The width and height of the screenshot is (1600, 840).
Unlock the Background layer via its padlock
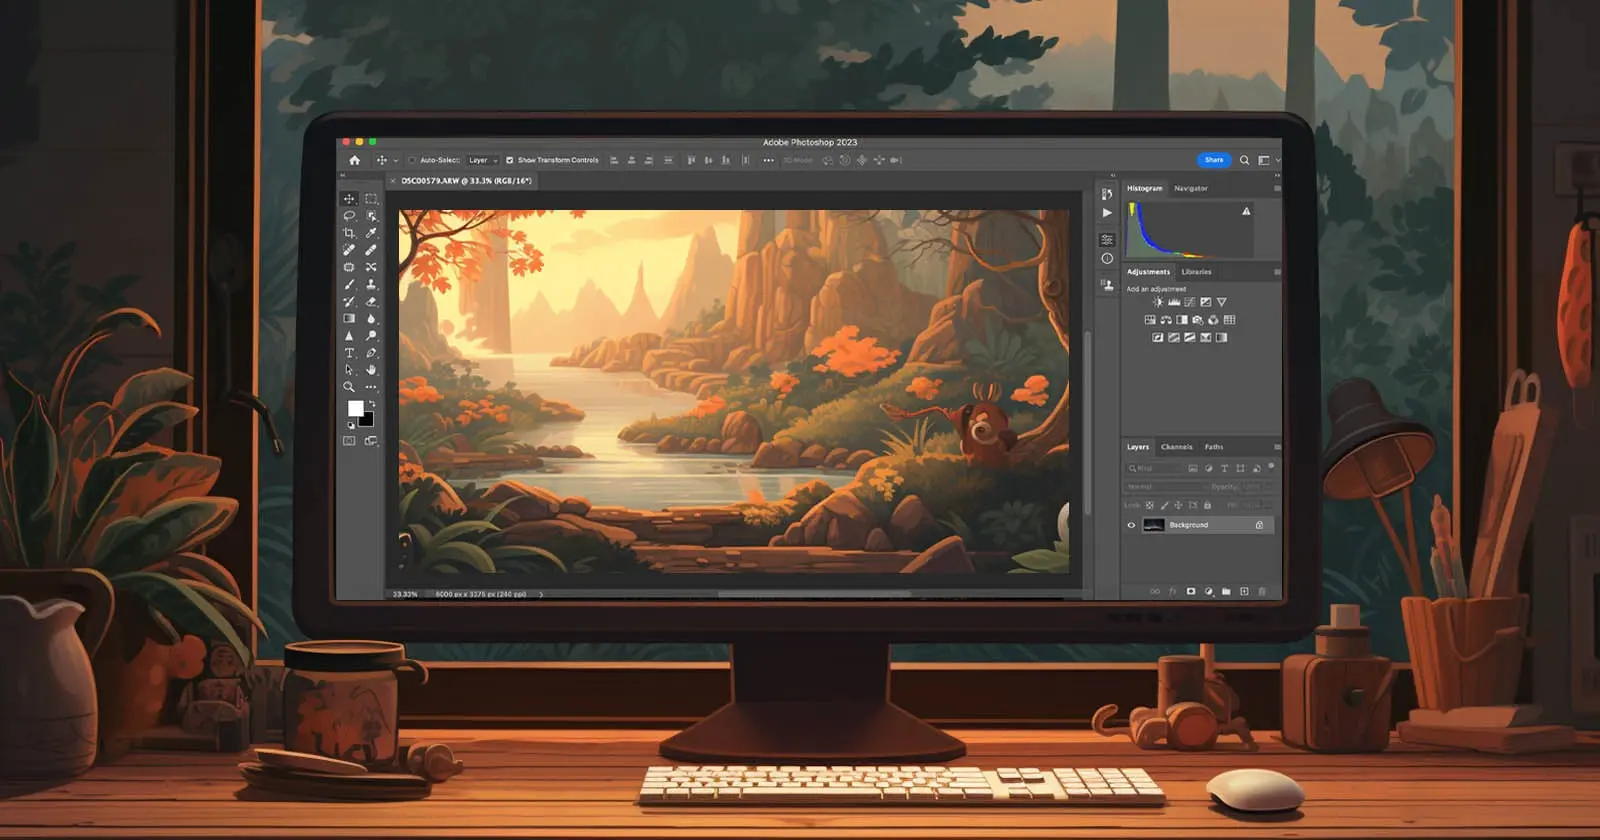click(1259, 525)
